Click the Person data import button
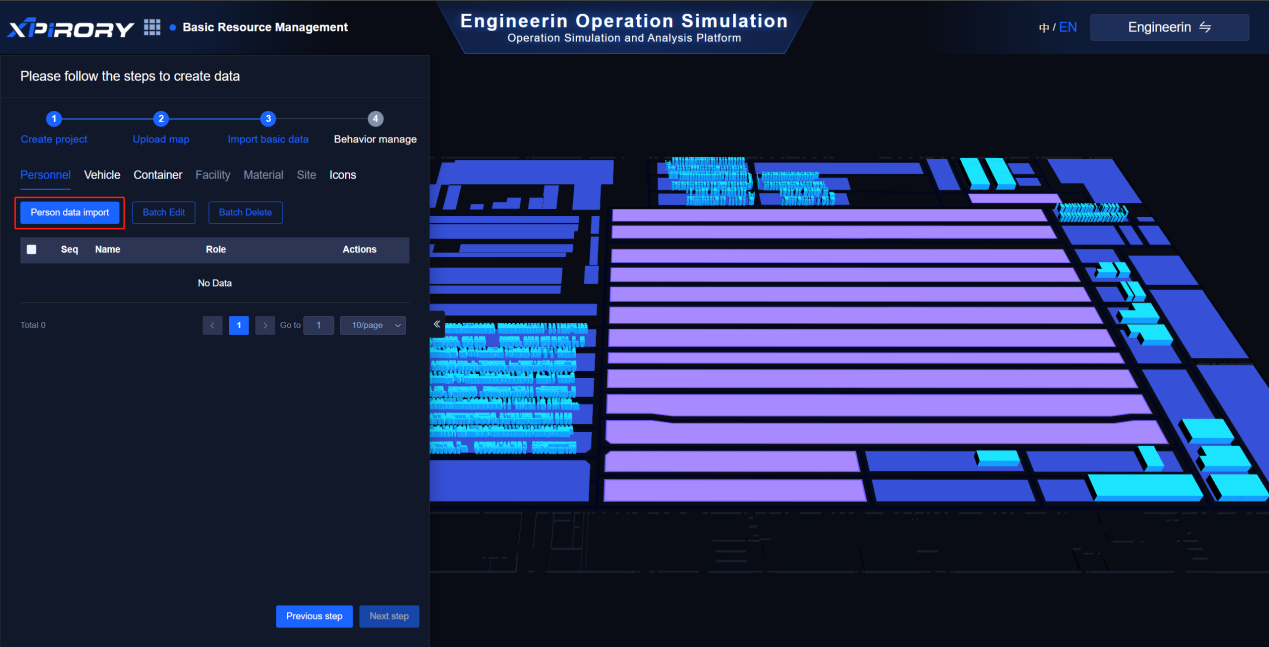 pyautogui.click(x=70, y=213)
